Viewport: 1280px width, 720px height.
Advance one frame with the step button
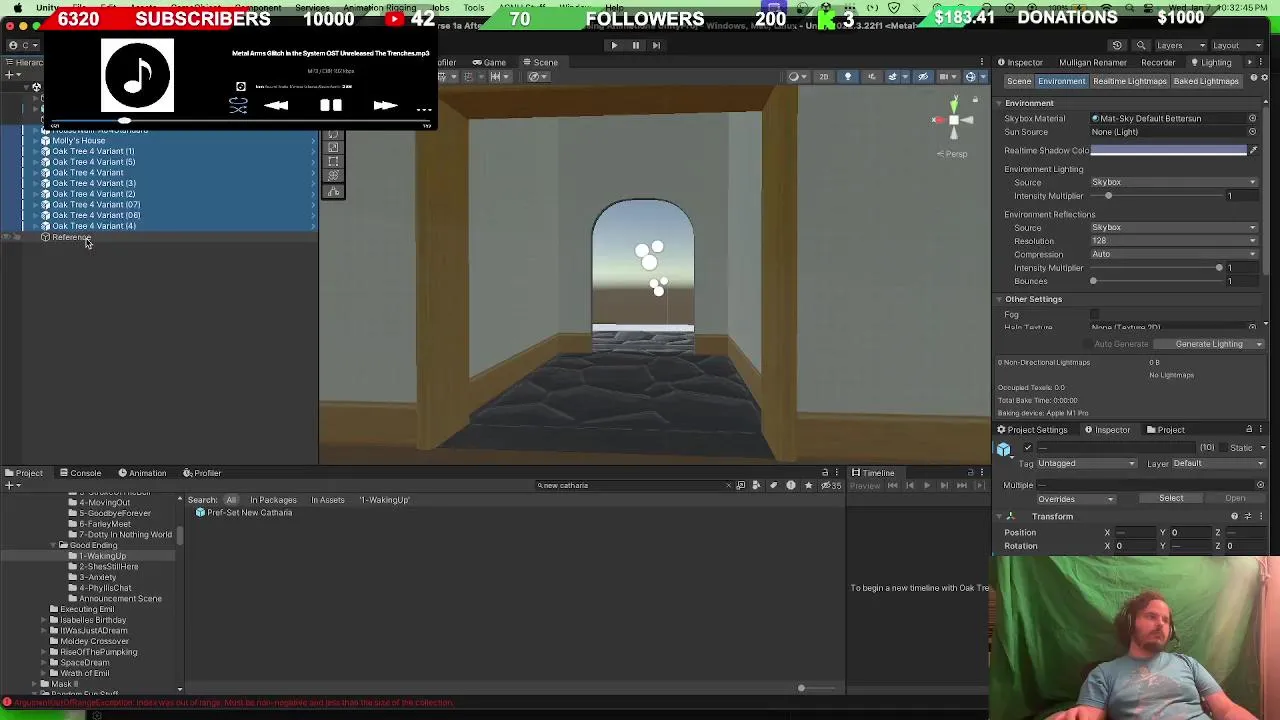pyautogui.click(x=656, y=45)
